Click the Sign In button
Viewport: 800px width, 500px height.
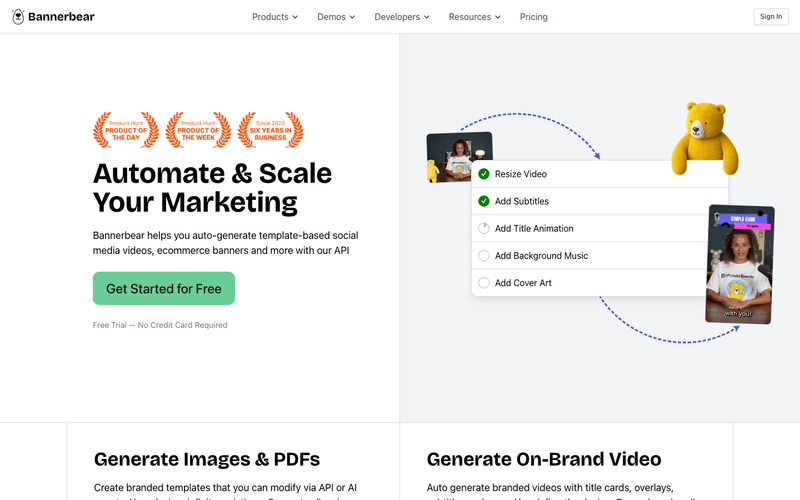[x=771, y=17]
